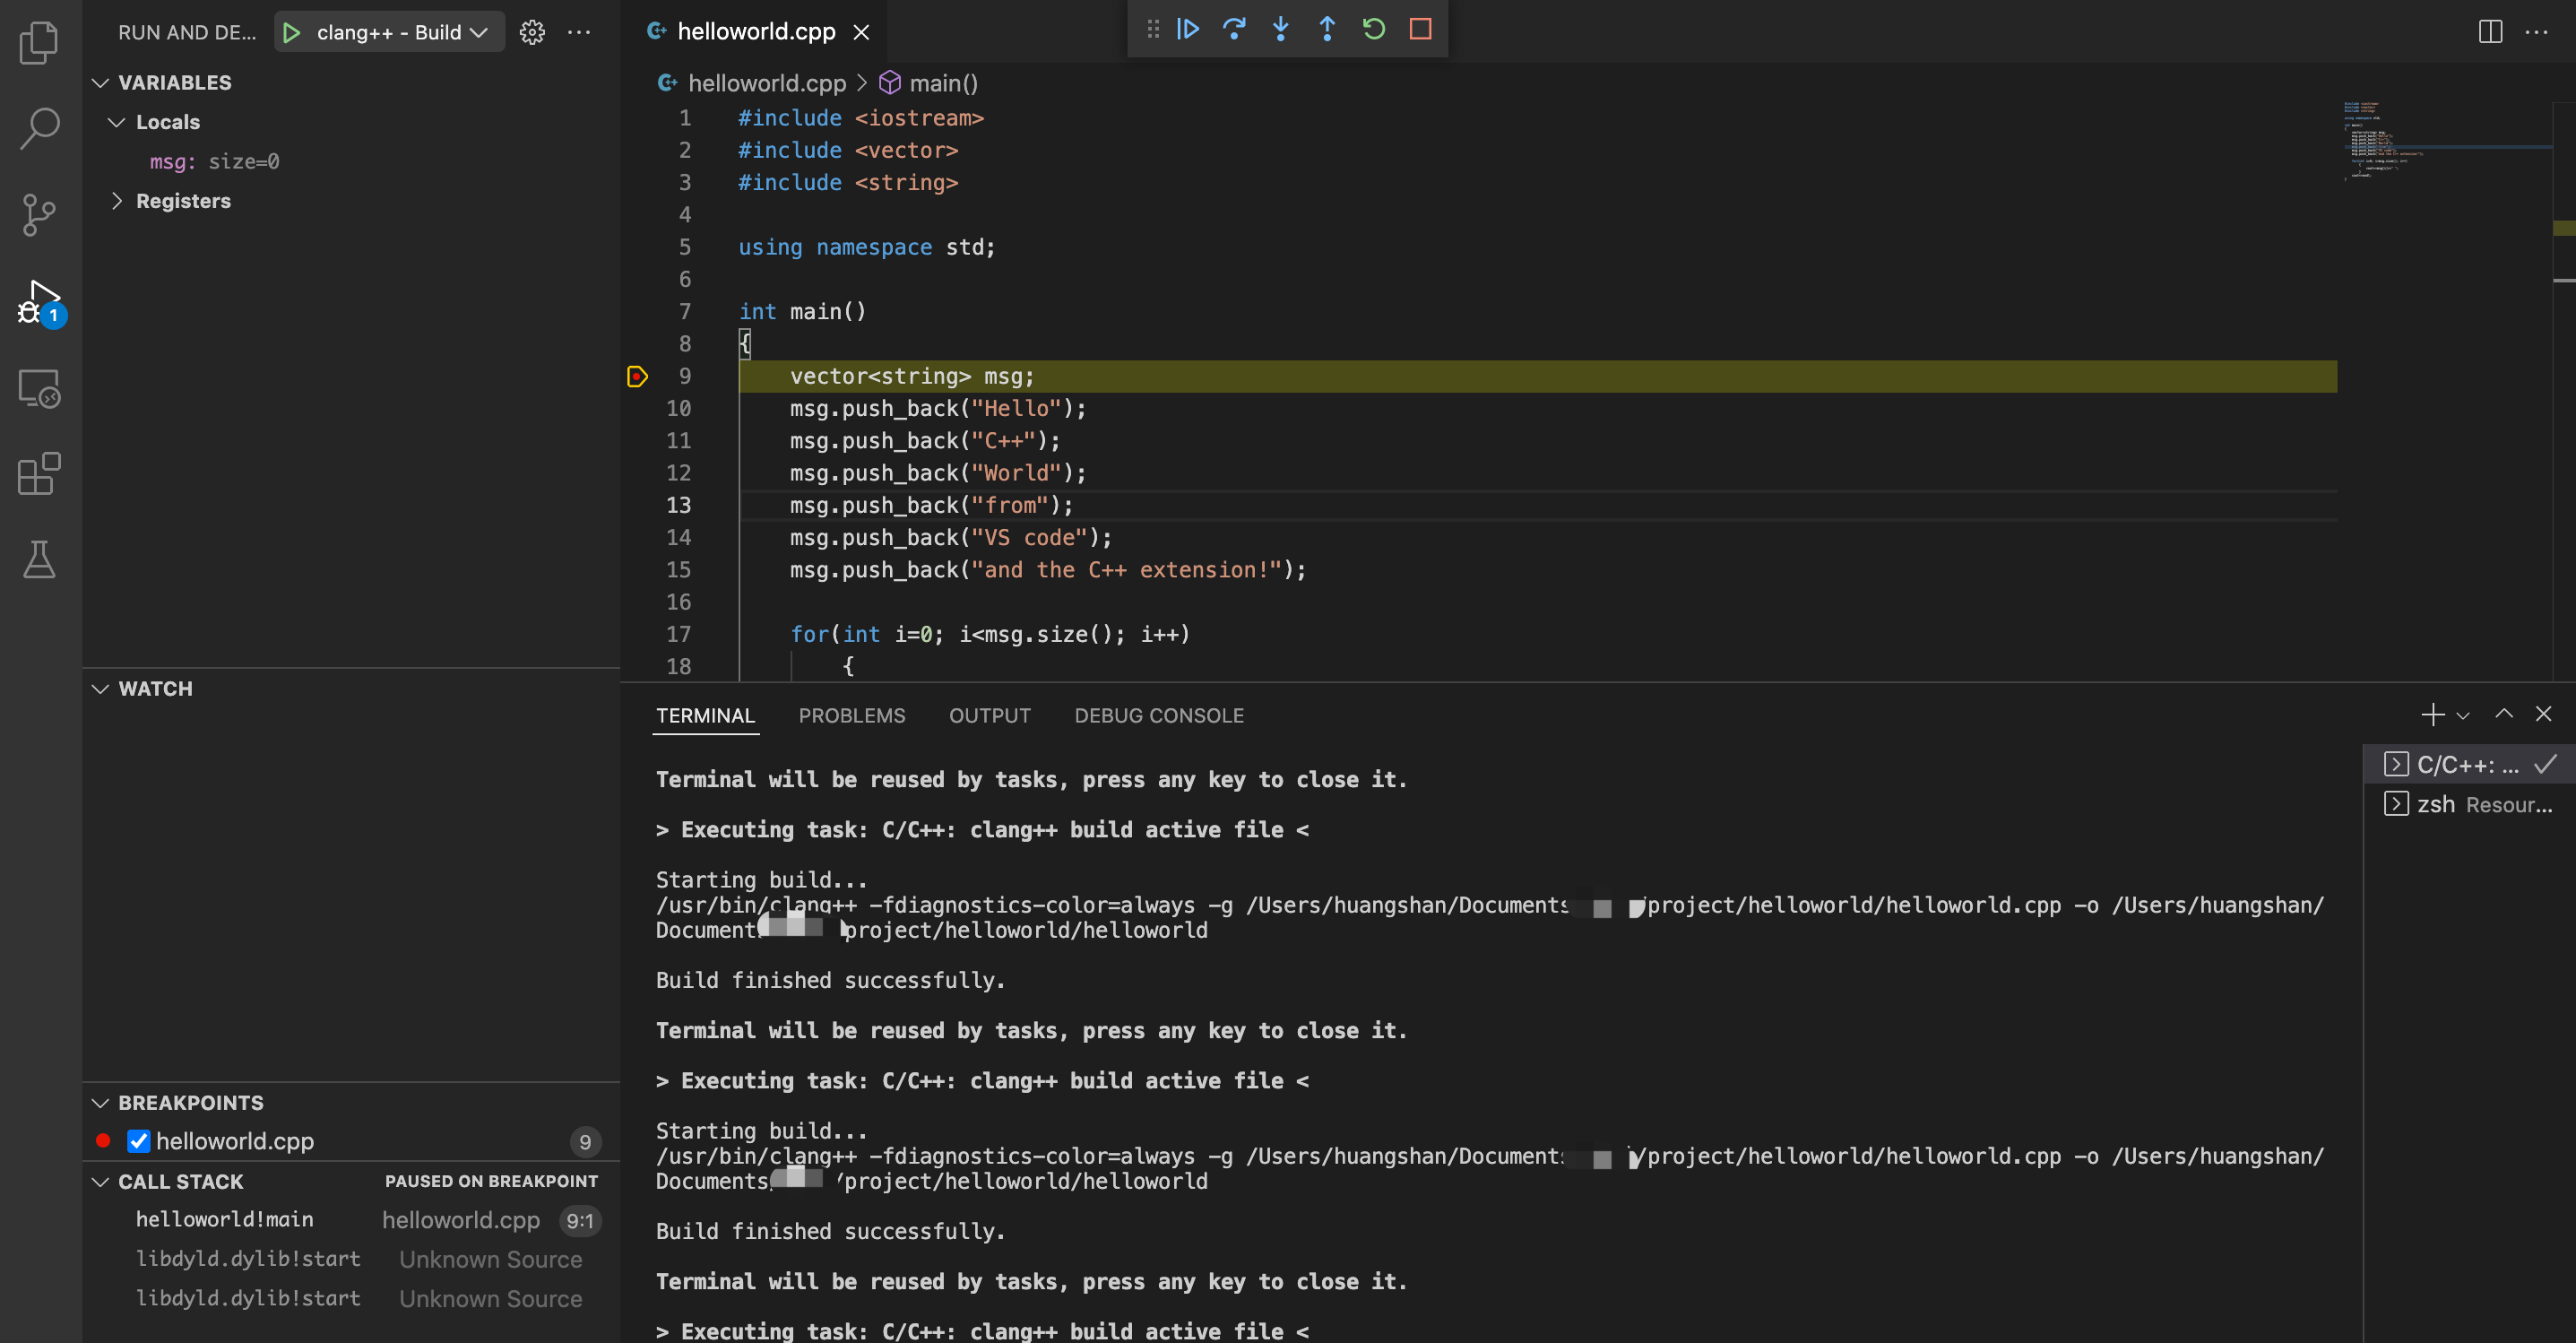Collapse the WATCH section
The image size is (2576, 1343).
coord(100,689)
